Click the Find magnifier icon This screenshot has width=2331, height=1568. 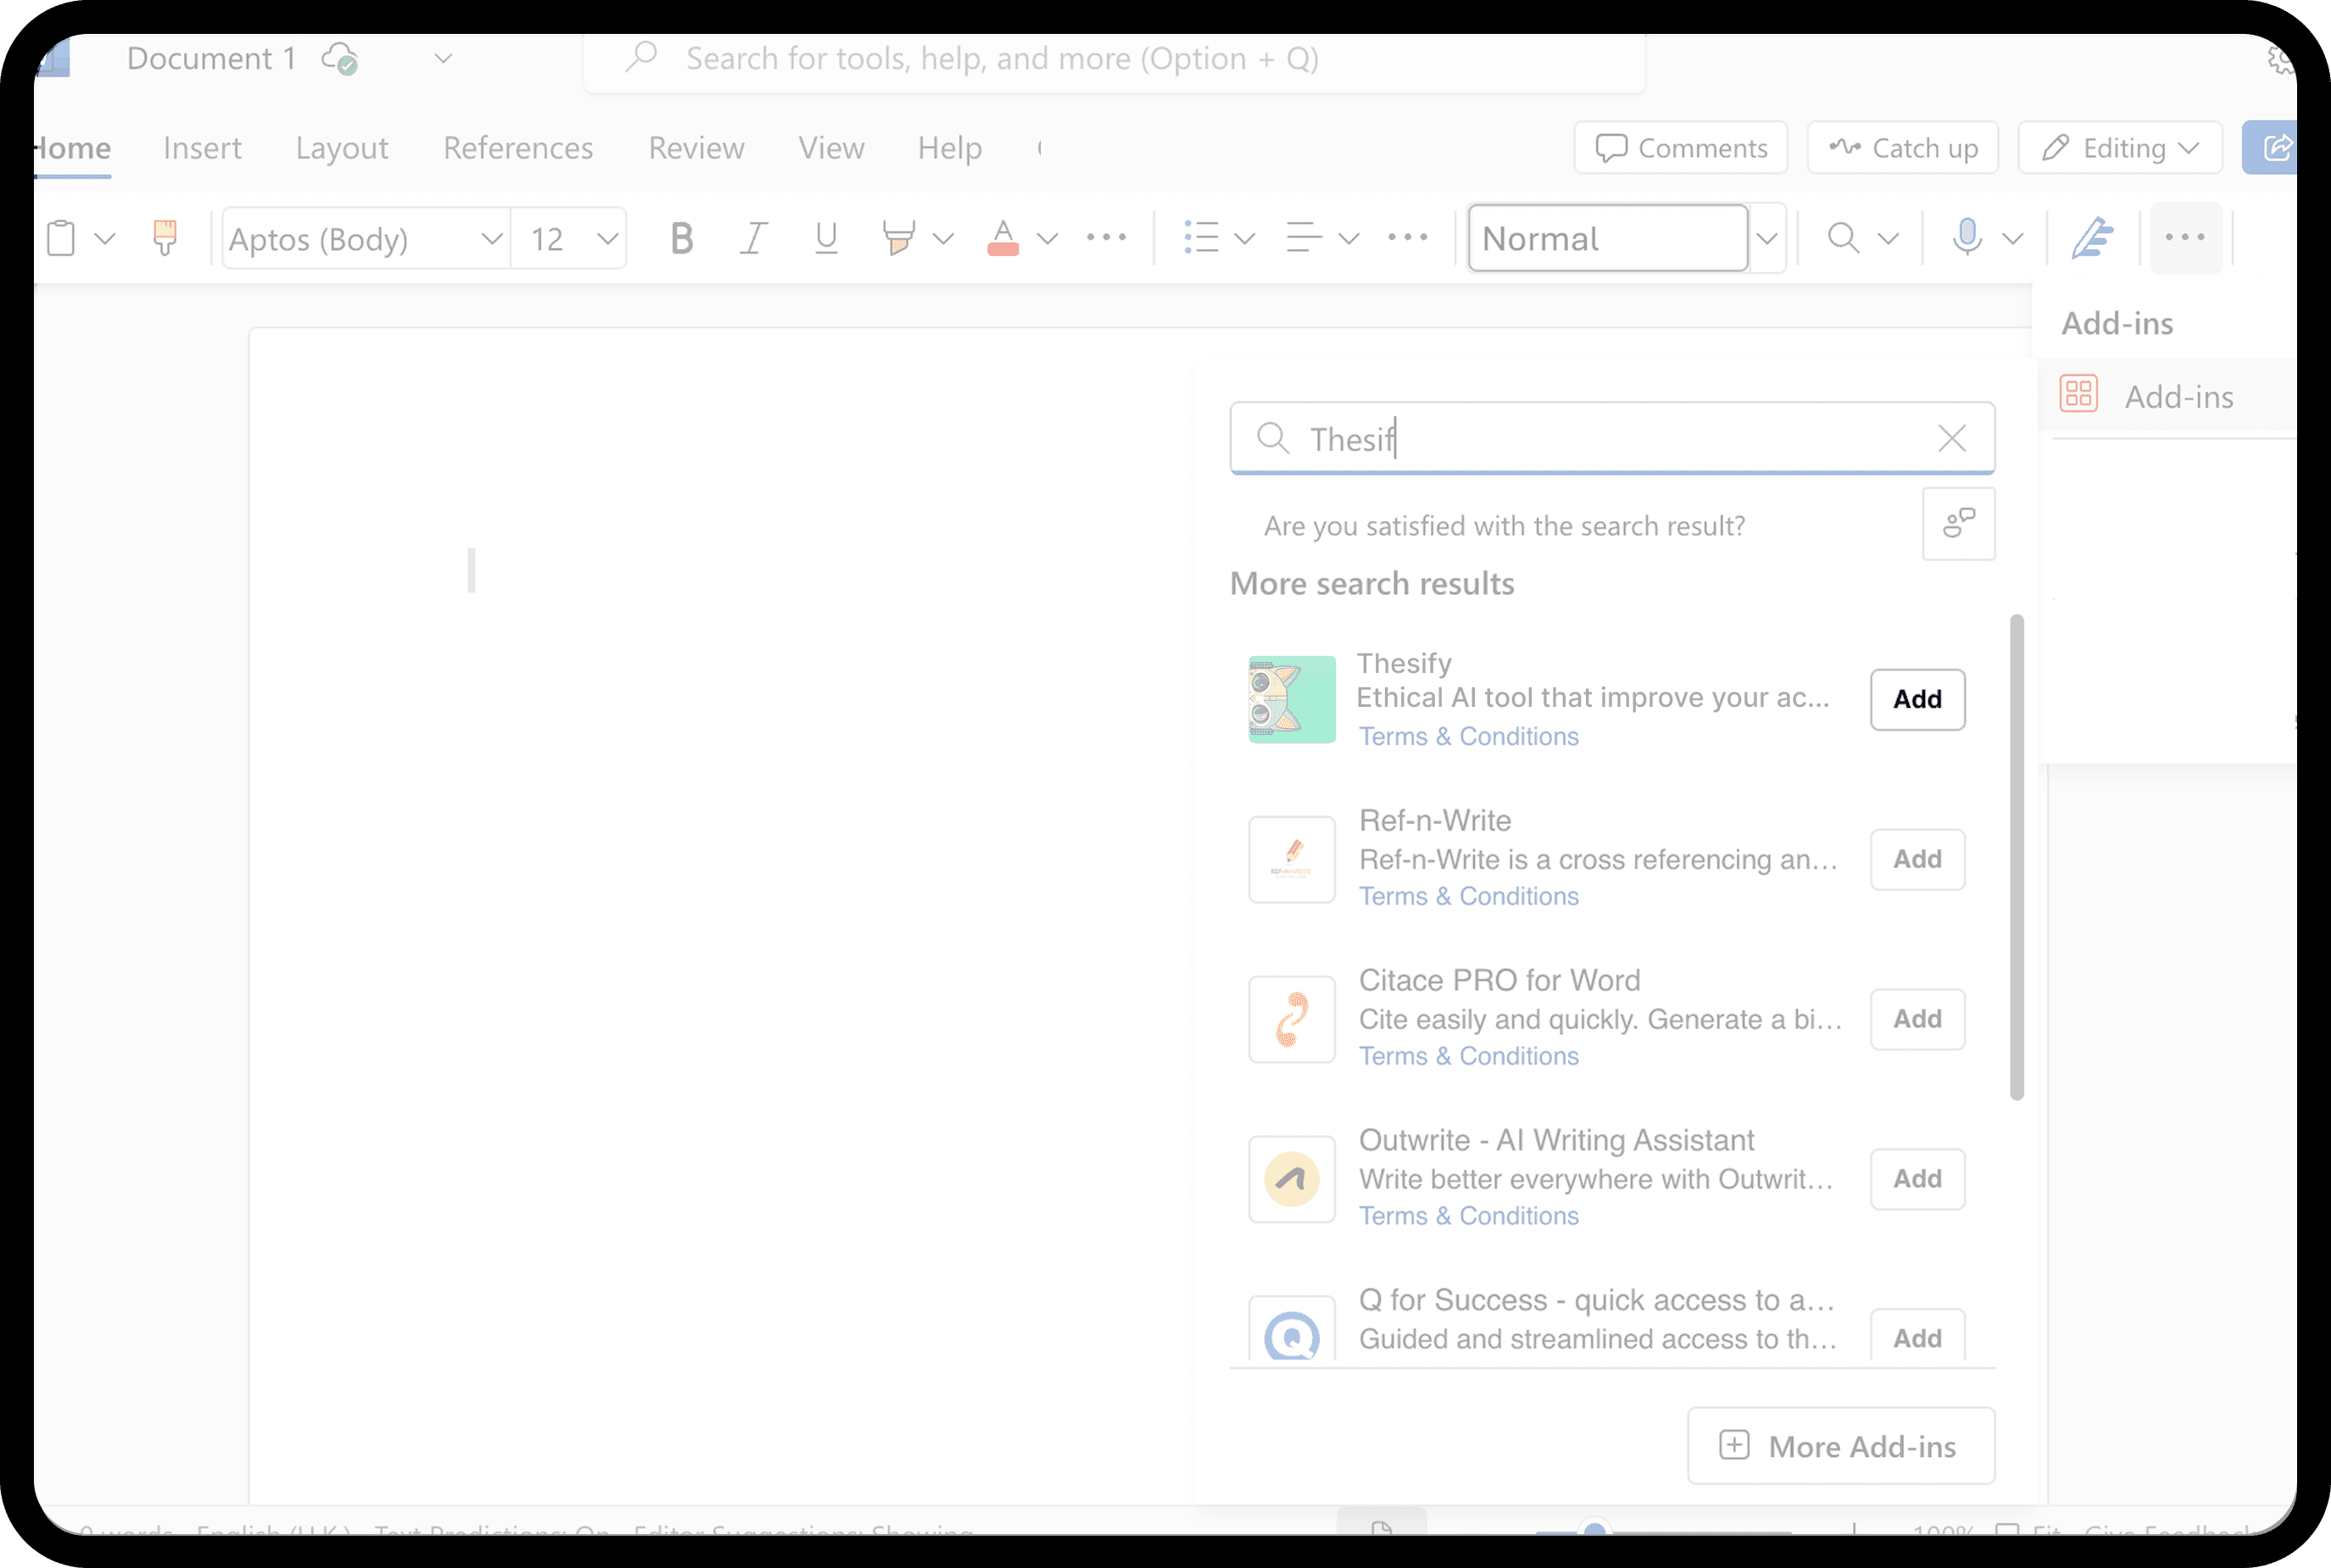click(x=1843, y=238)
